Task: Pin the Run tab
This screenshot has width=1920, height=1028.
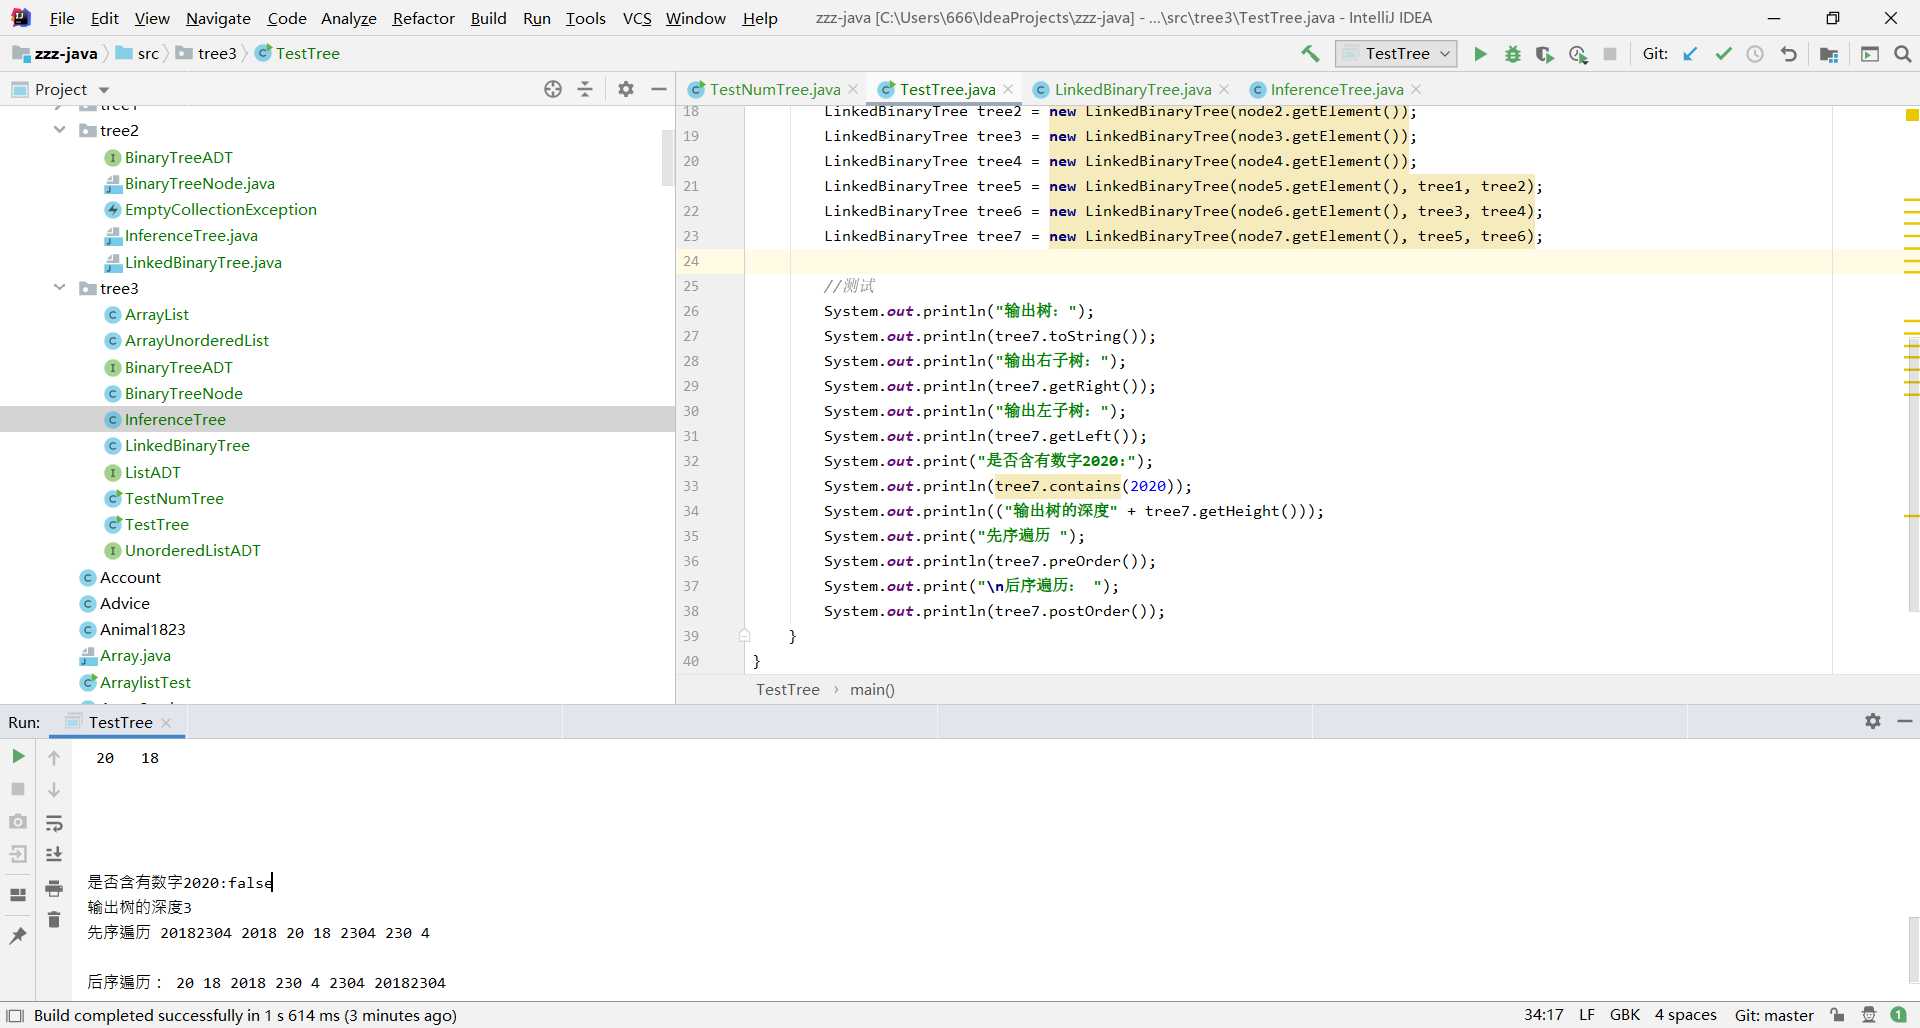Action: (x=18, y=936)
